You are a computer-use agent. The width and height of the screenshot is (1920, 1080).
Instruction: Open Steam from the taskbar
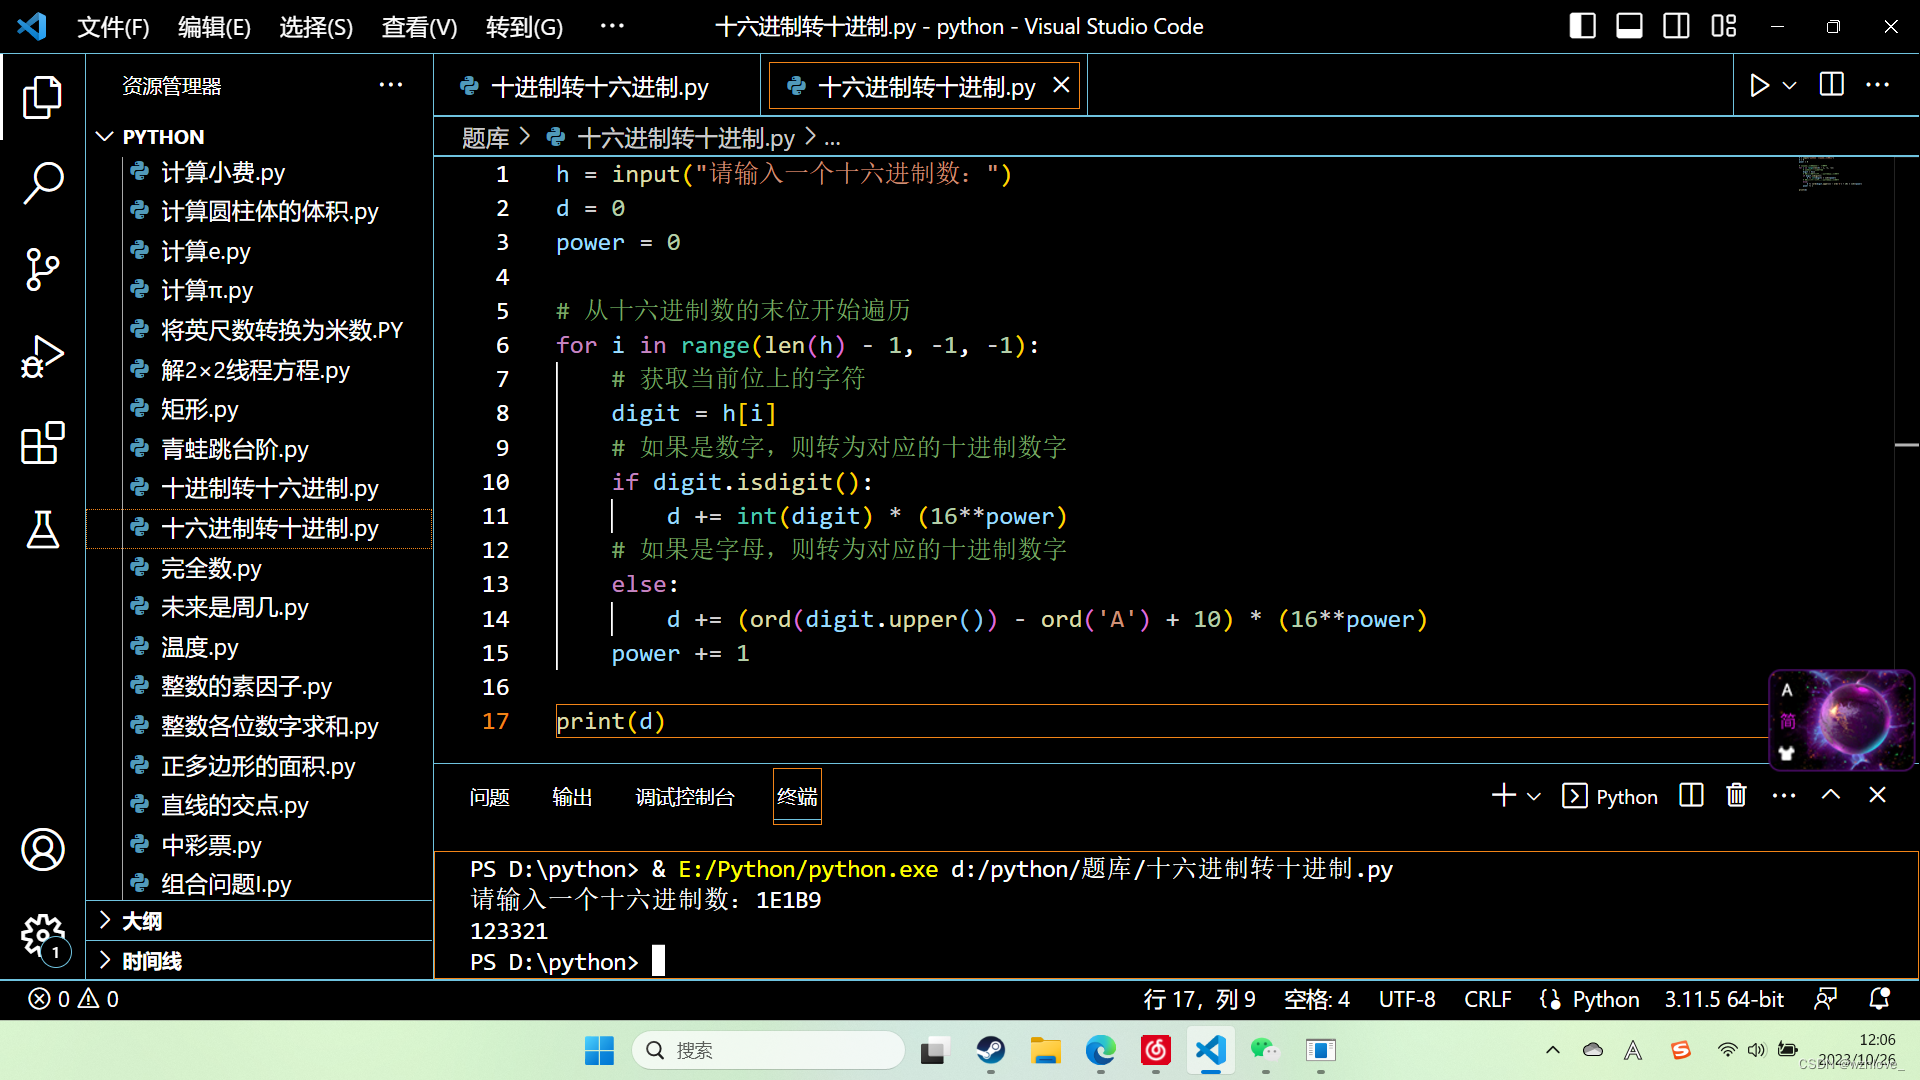991,1050
